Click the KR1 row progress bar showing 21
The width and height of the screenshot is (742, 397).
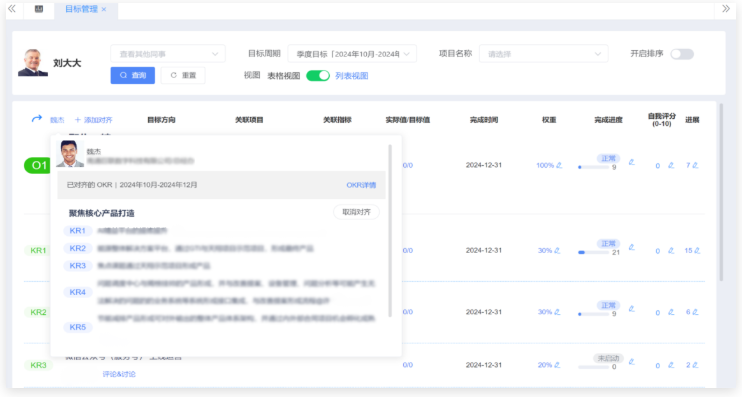coord(594,252)
